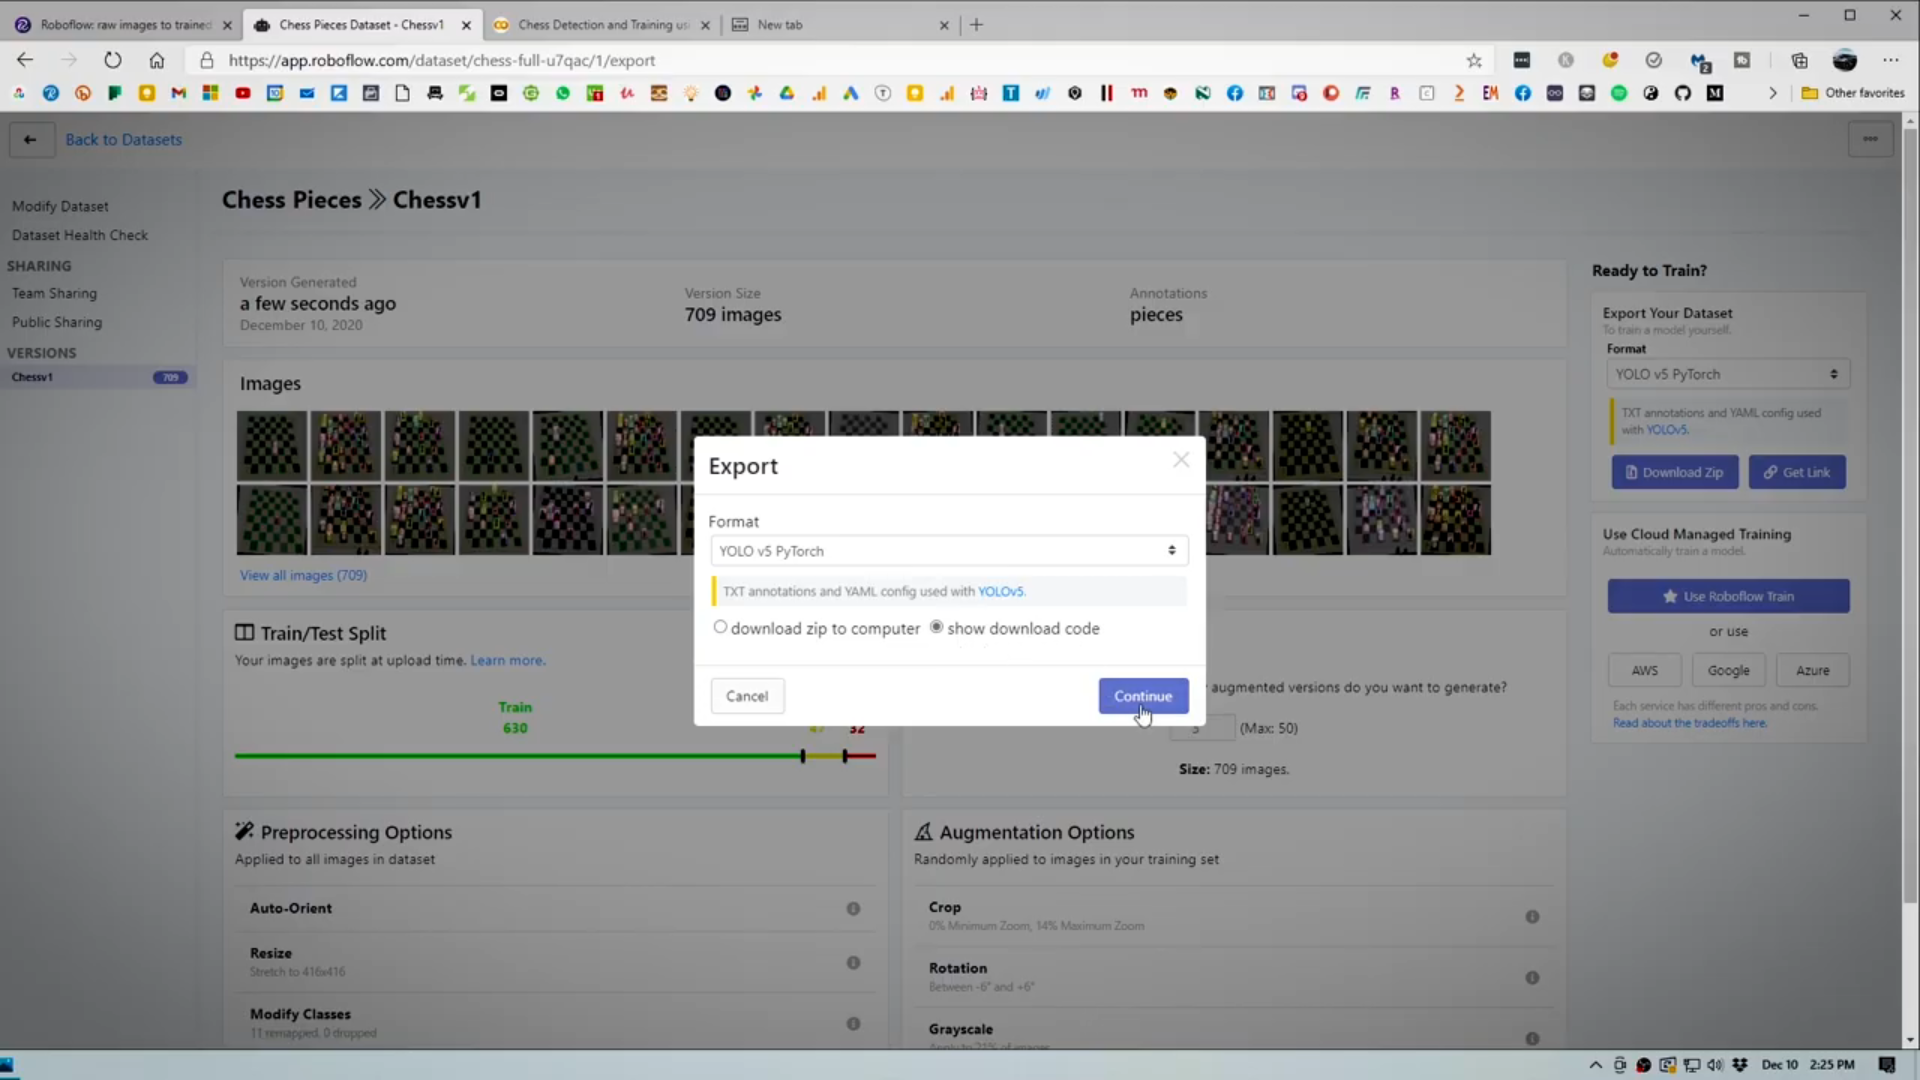The height and width of the screenshot is (1080, 1920).
Task: Open the Back to Datasets link
Action: click(124, 140)
